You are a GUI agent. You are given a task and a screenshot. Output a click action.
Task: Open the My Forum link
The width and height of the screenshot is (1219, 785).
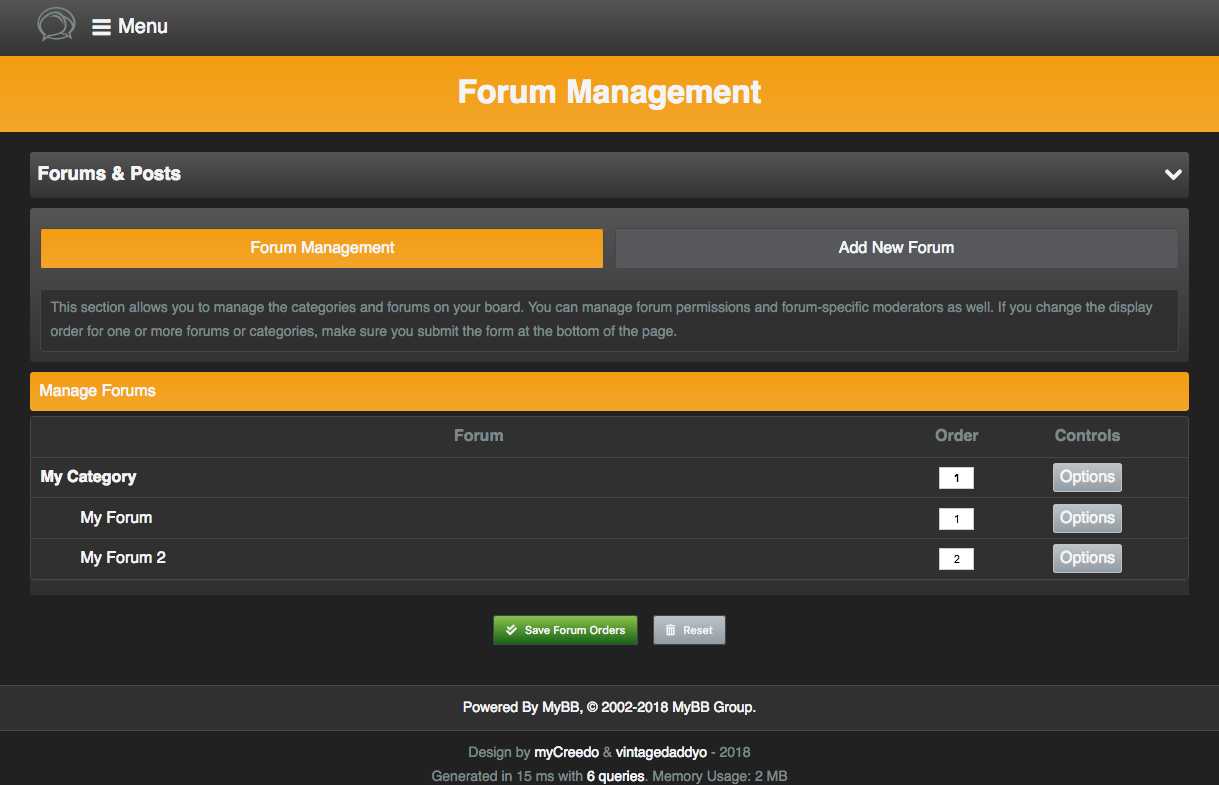tap(116, 518)
